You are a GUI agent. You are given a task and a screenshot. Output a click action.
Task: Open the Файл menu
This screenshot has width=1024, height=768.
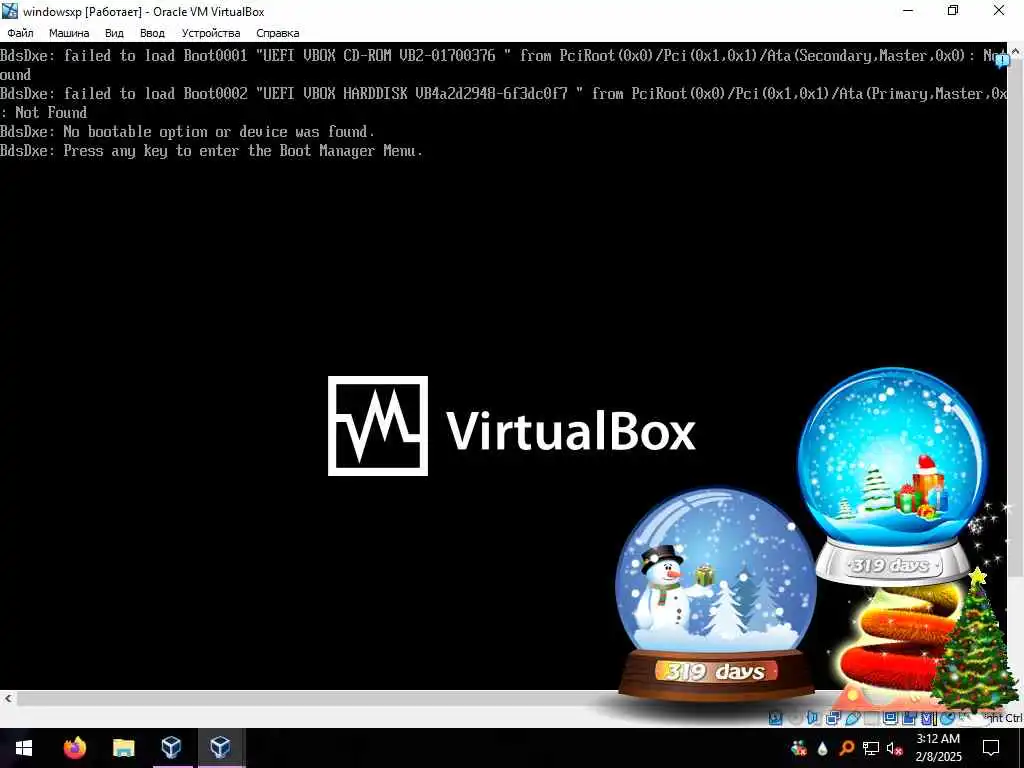[20, 33]
